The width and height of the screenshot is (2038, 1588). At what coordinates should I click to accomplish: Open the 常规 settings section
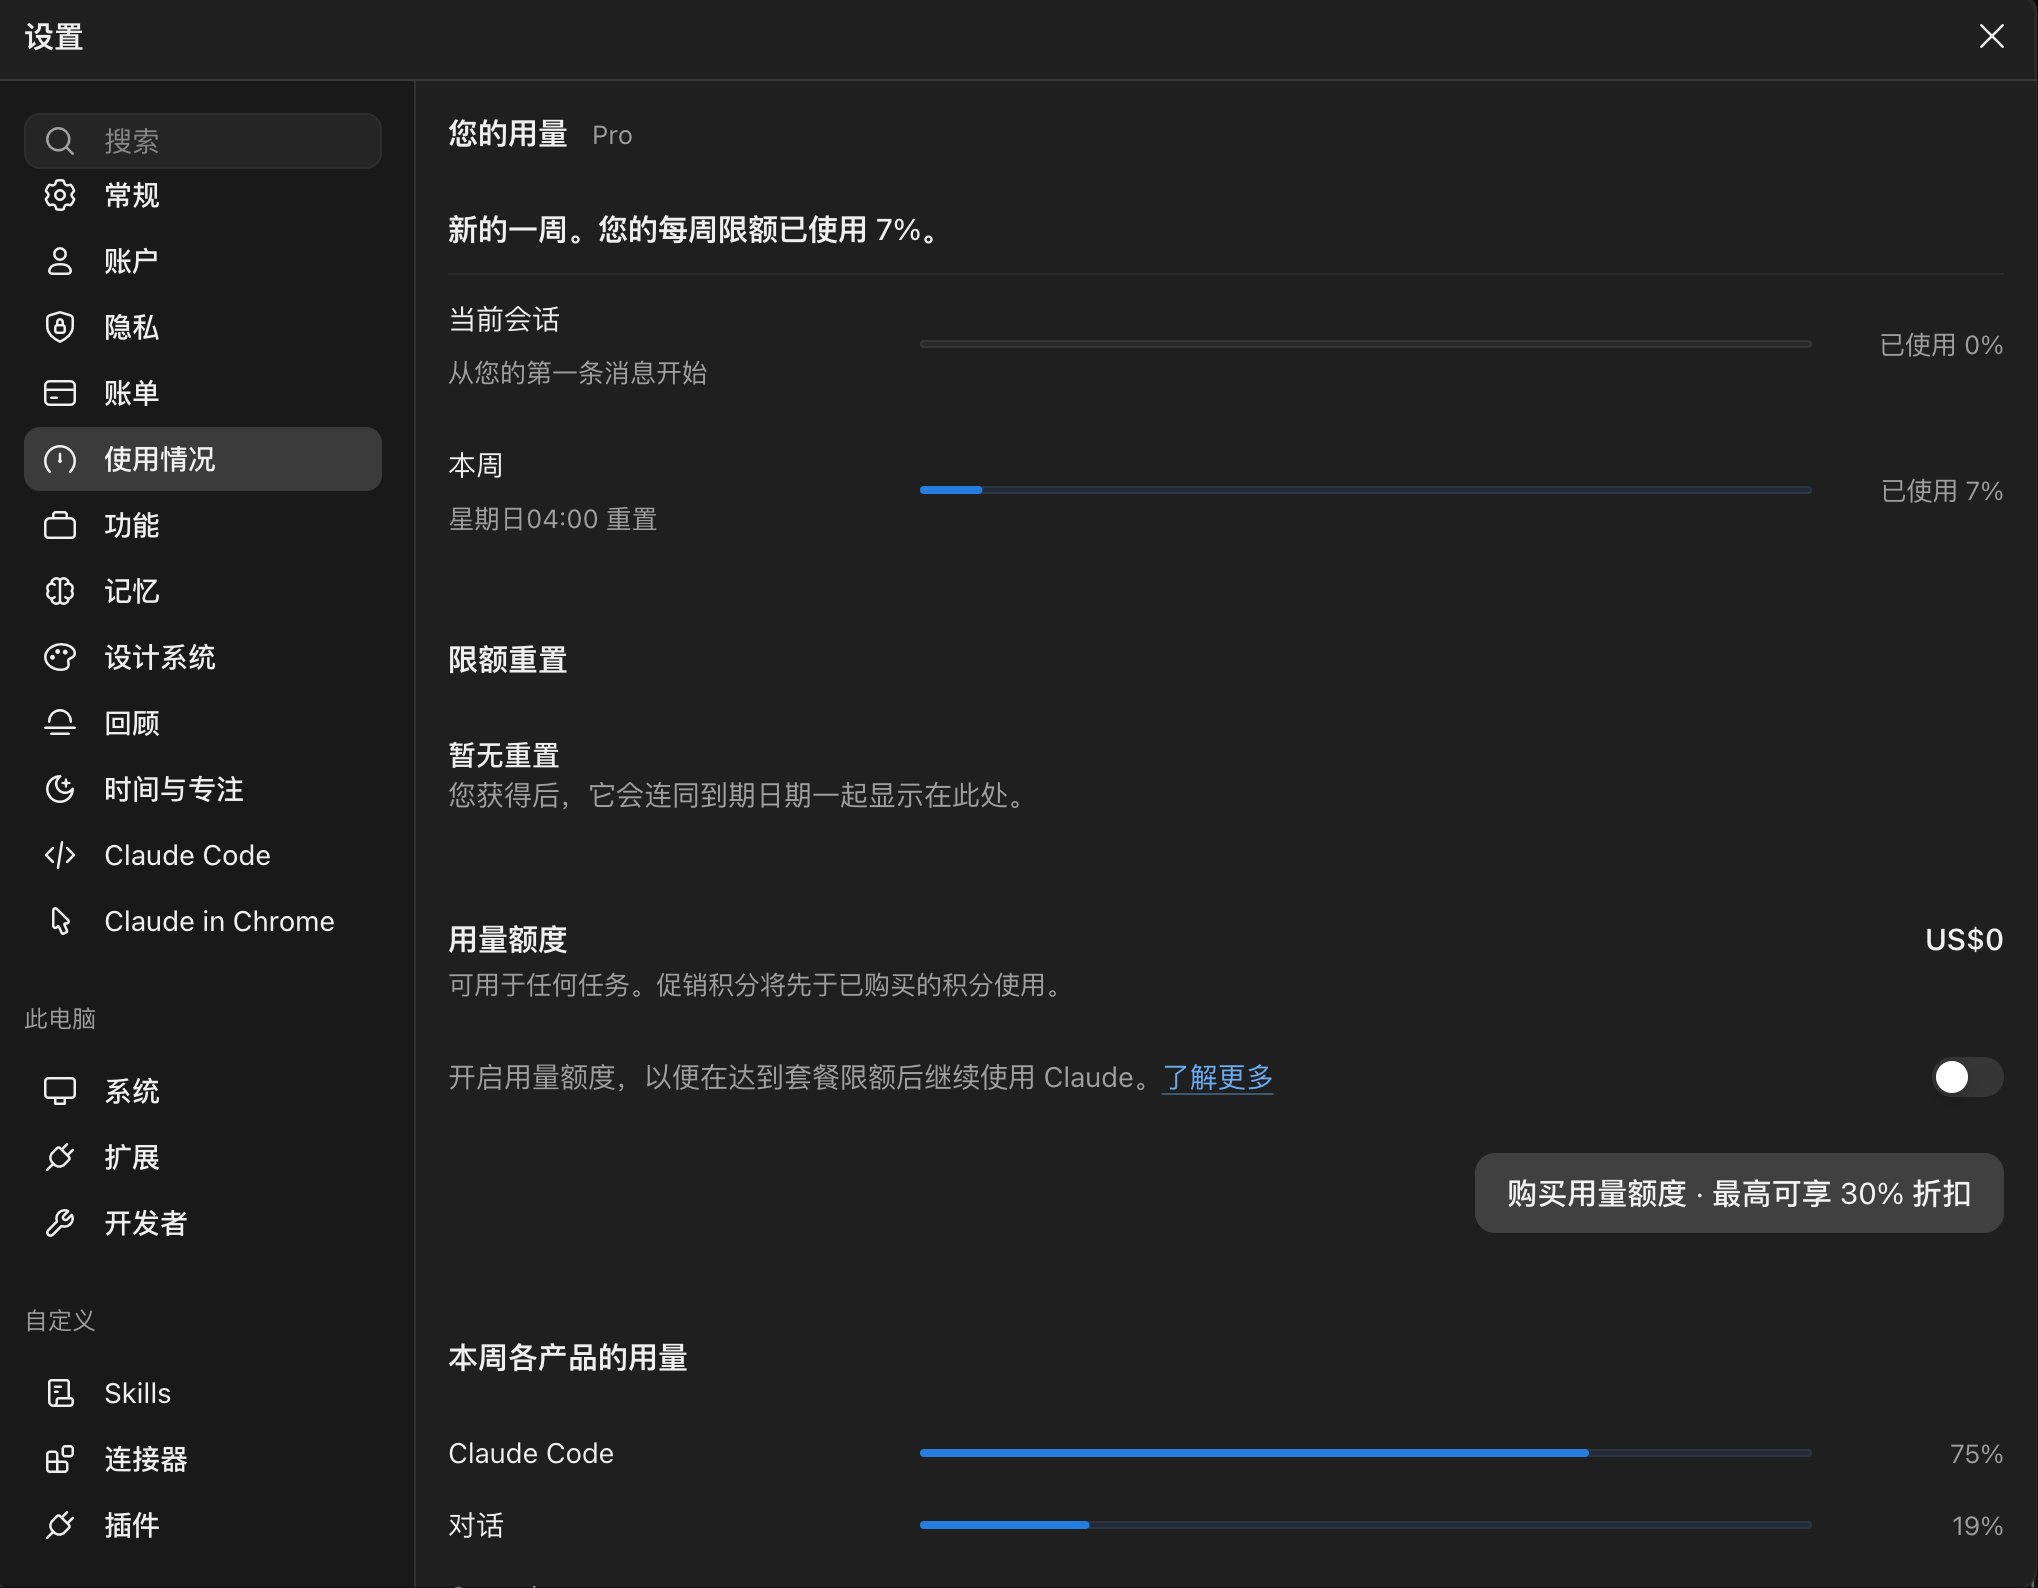[203, 195]
